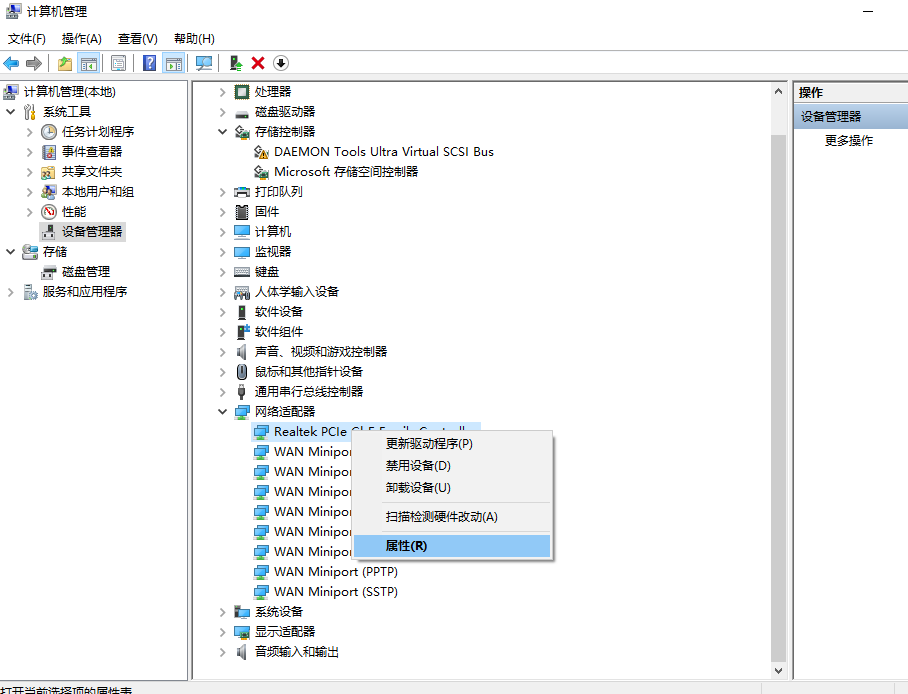Click the Properties toolbar icon
908x694 pixels.
pos(118,63)
